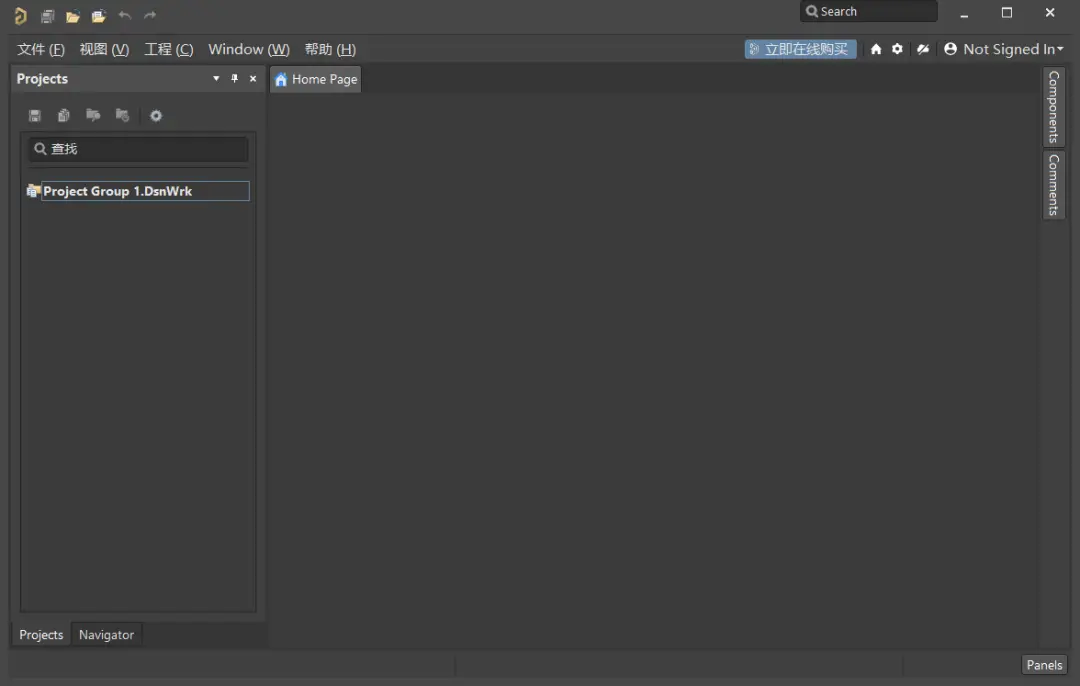Click the 立即在线购买 button
Screen dimensions: 1080x686
coord(800,49)
